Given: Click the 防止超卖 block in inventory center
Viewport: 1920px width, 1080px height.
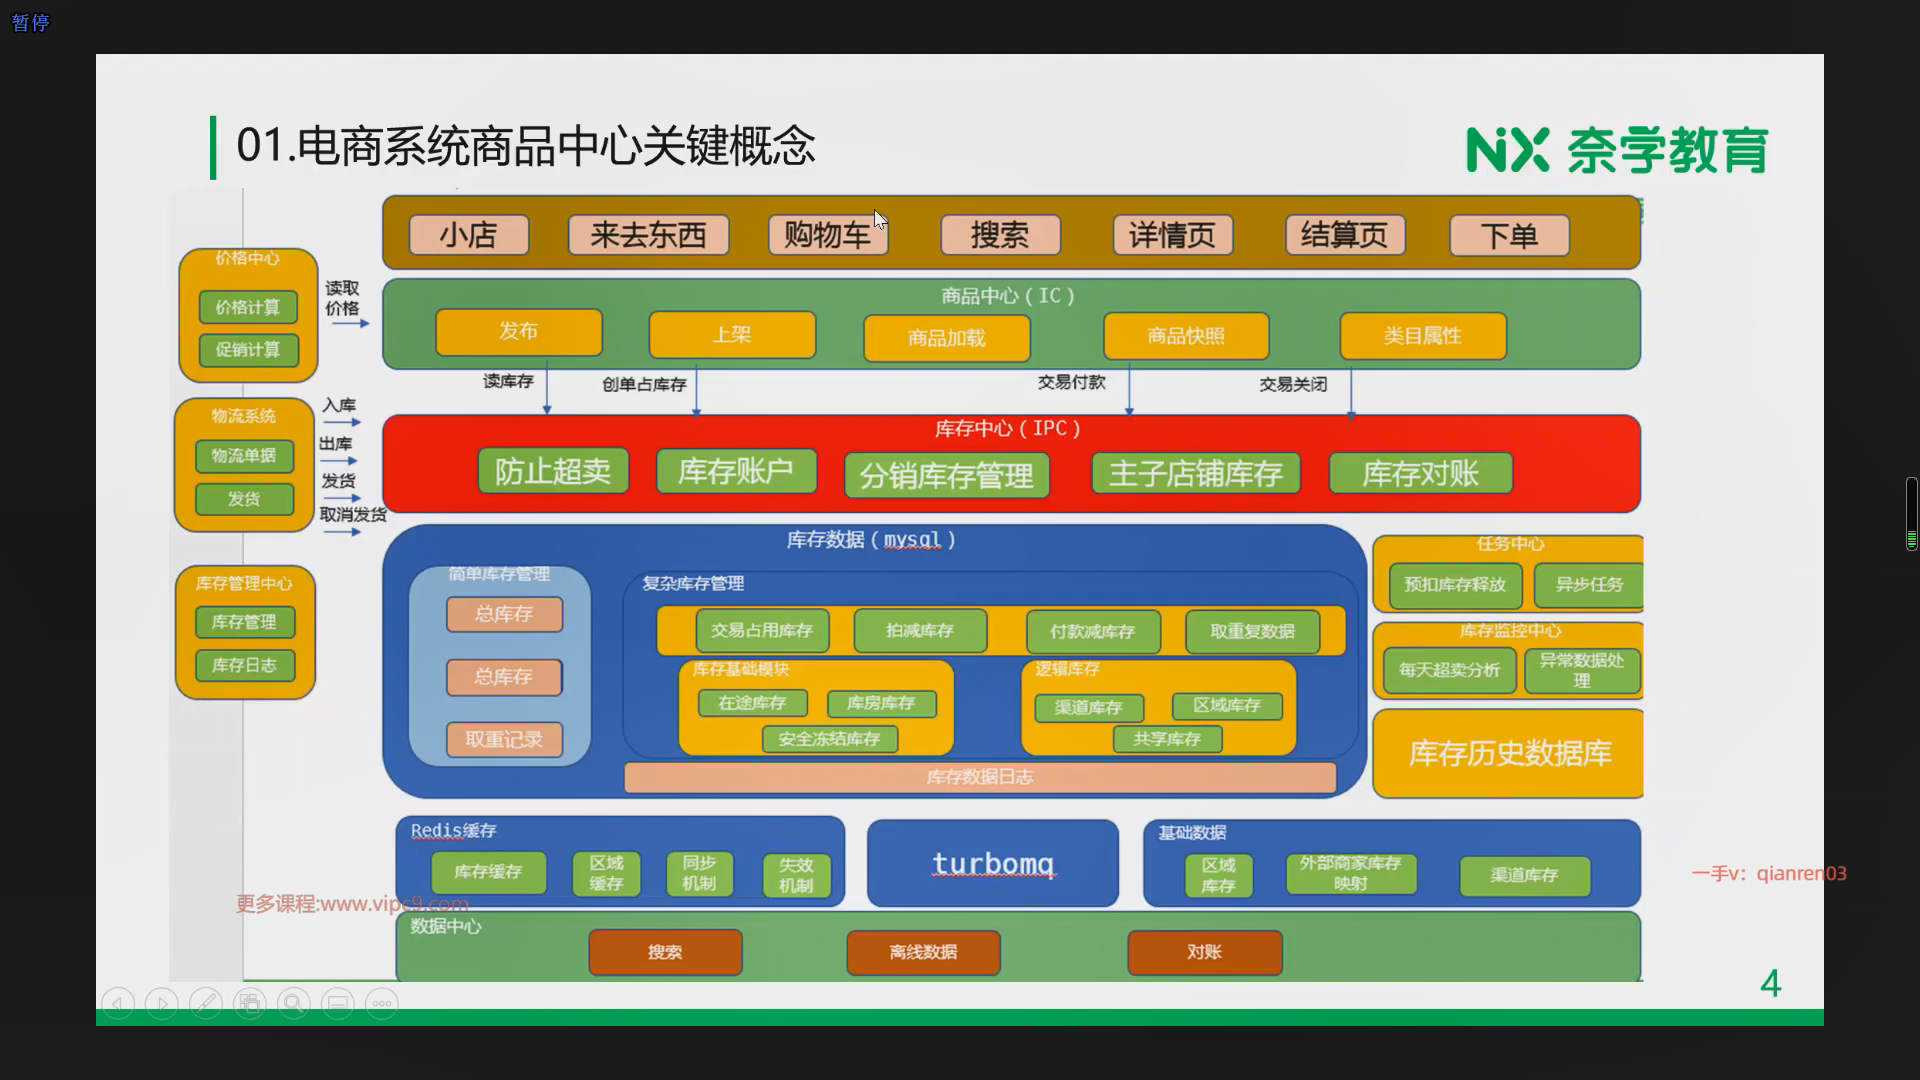Looking at the screenshot, I should click(x=552, y=471).
